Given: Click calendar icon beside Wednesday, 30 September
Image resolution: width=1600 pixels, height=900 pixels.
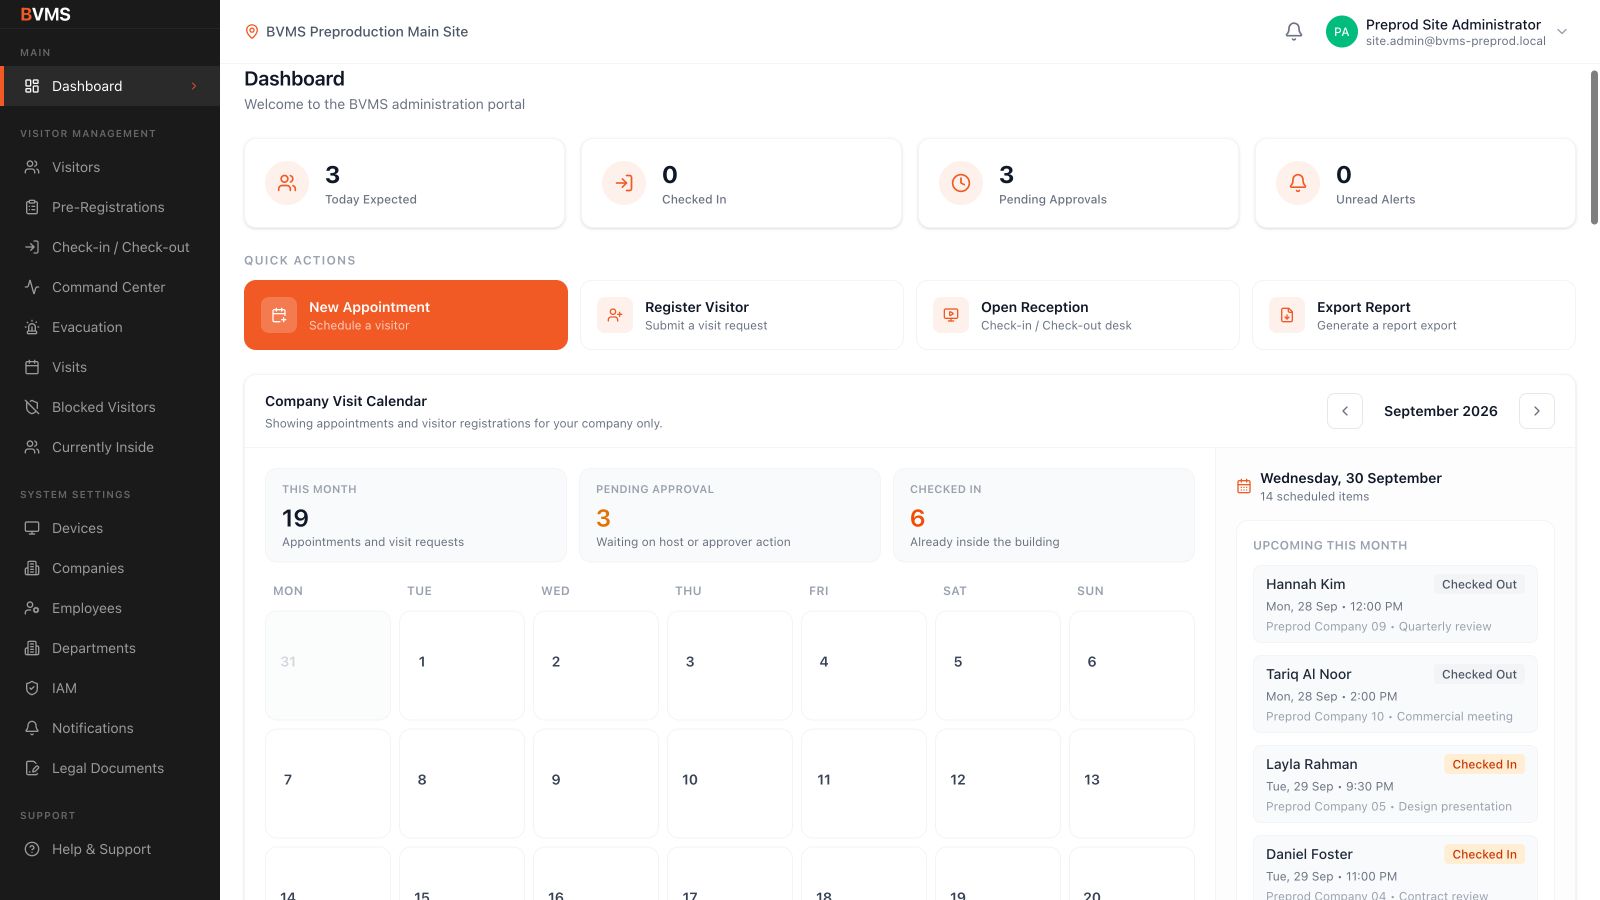Looking at the screenshot, I should [1244, 486].
